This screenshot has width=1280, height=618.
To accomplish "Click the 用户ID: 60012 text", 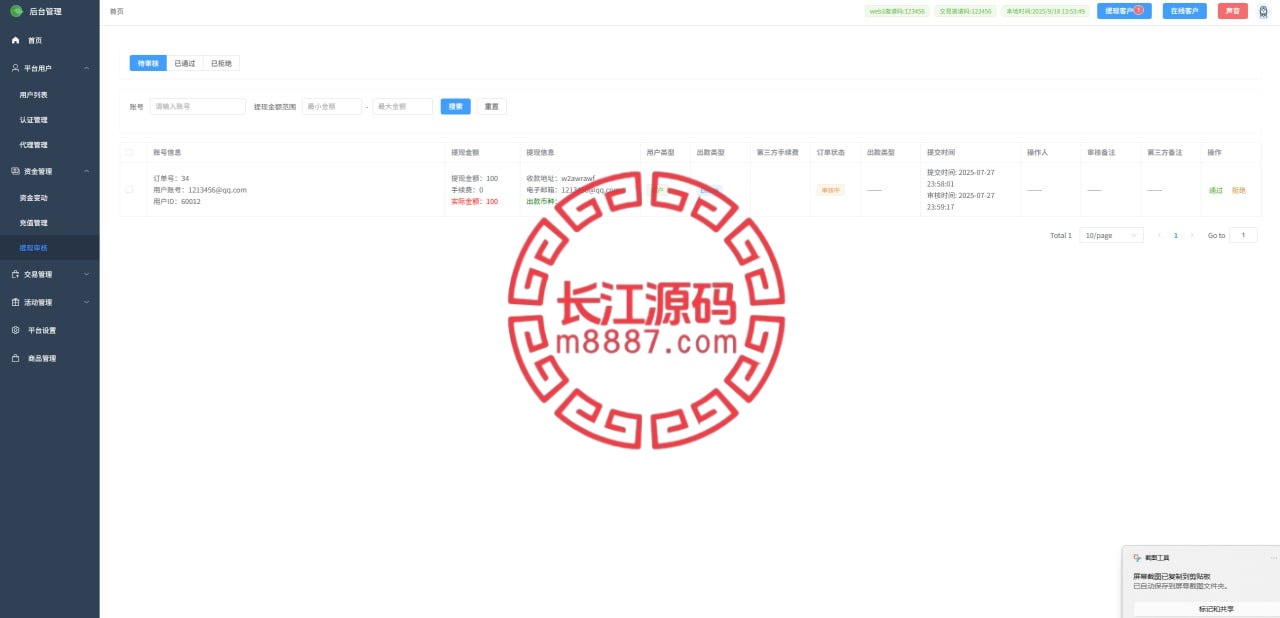I will point(177,201).
